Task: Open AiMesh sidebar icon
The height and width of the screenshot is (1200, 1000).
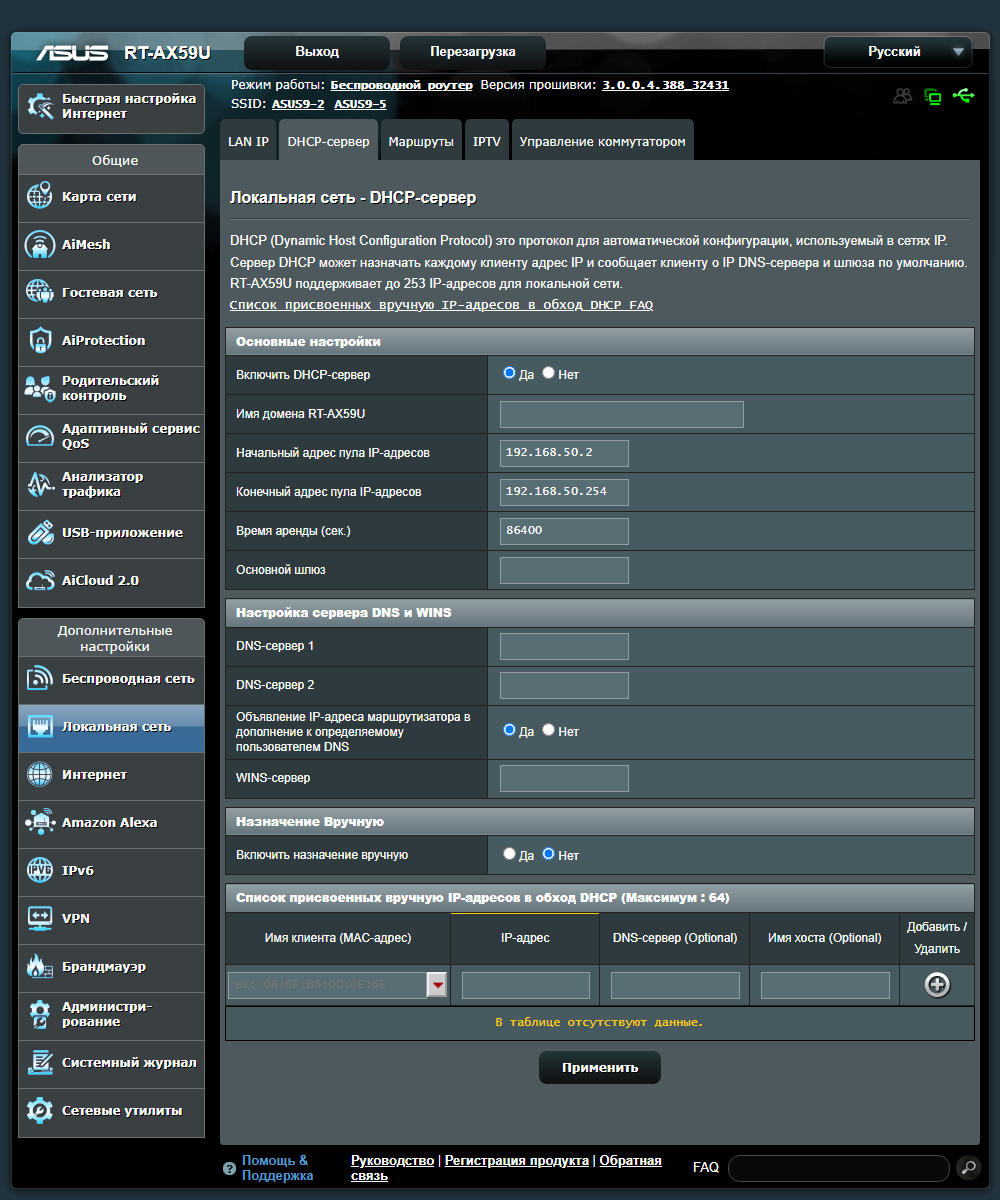Action: tap(40, 244)
